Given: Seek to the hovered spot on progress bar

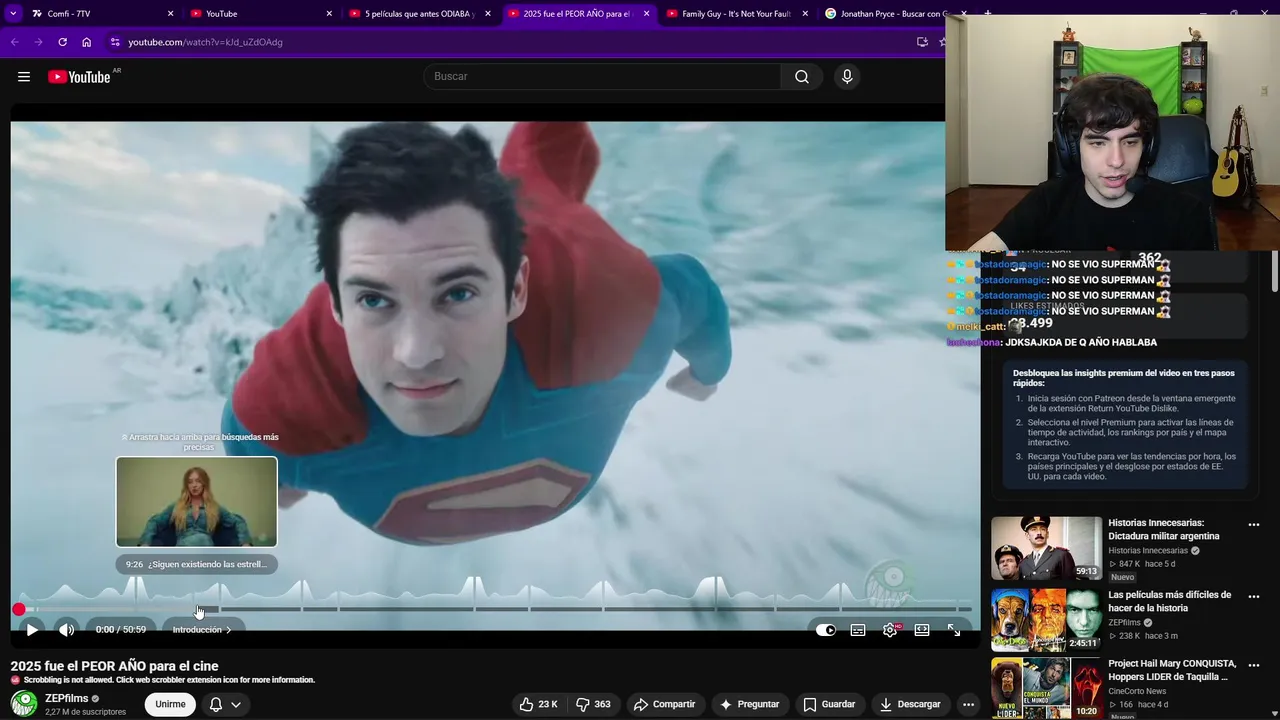Looking at the screenshot, I should tap(198, 609).
